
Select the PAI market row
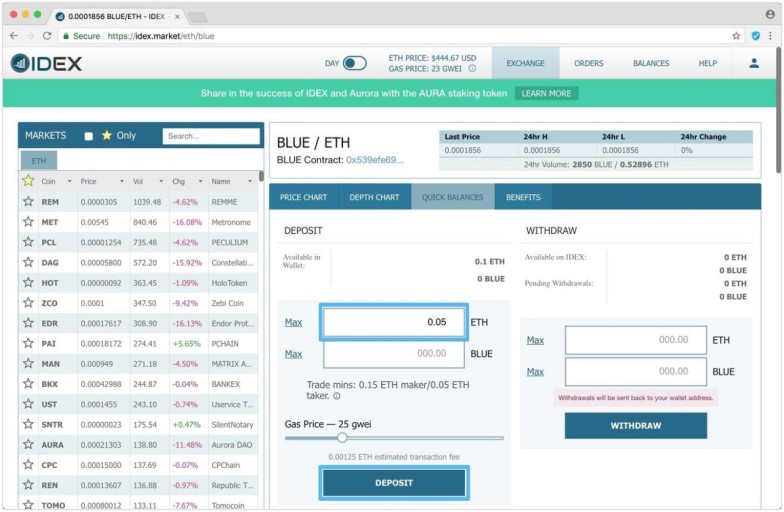point(138,344)
